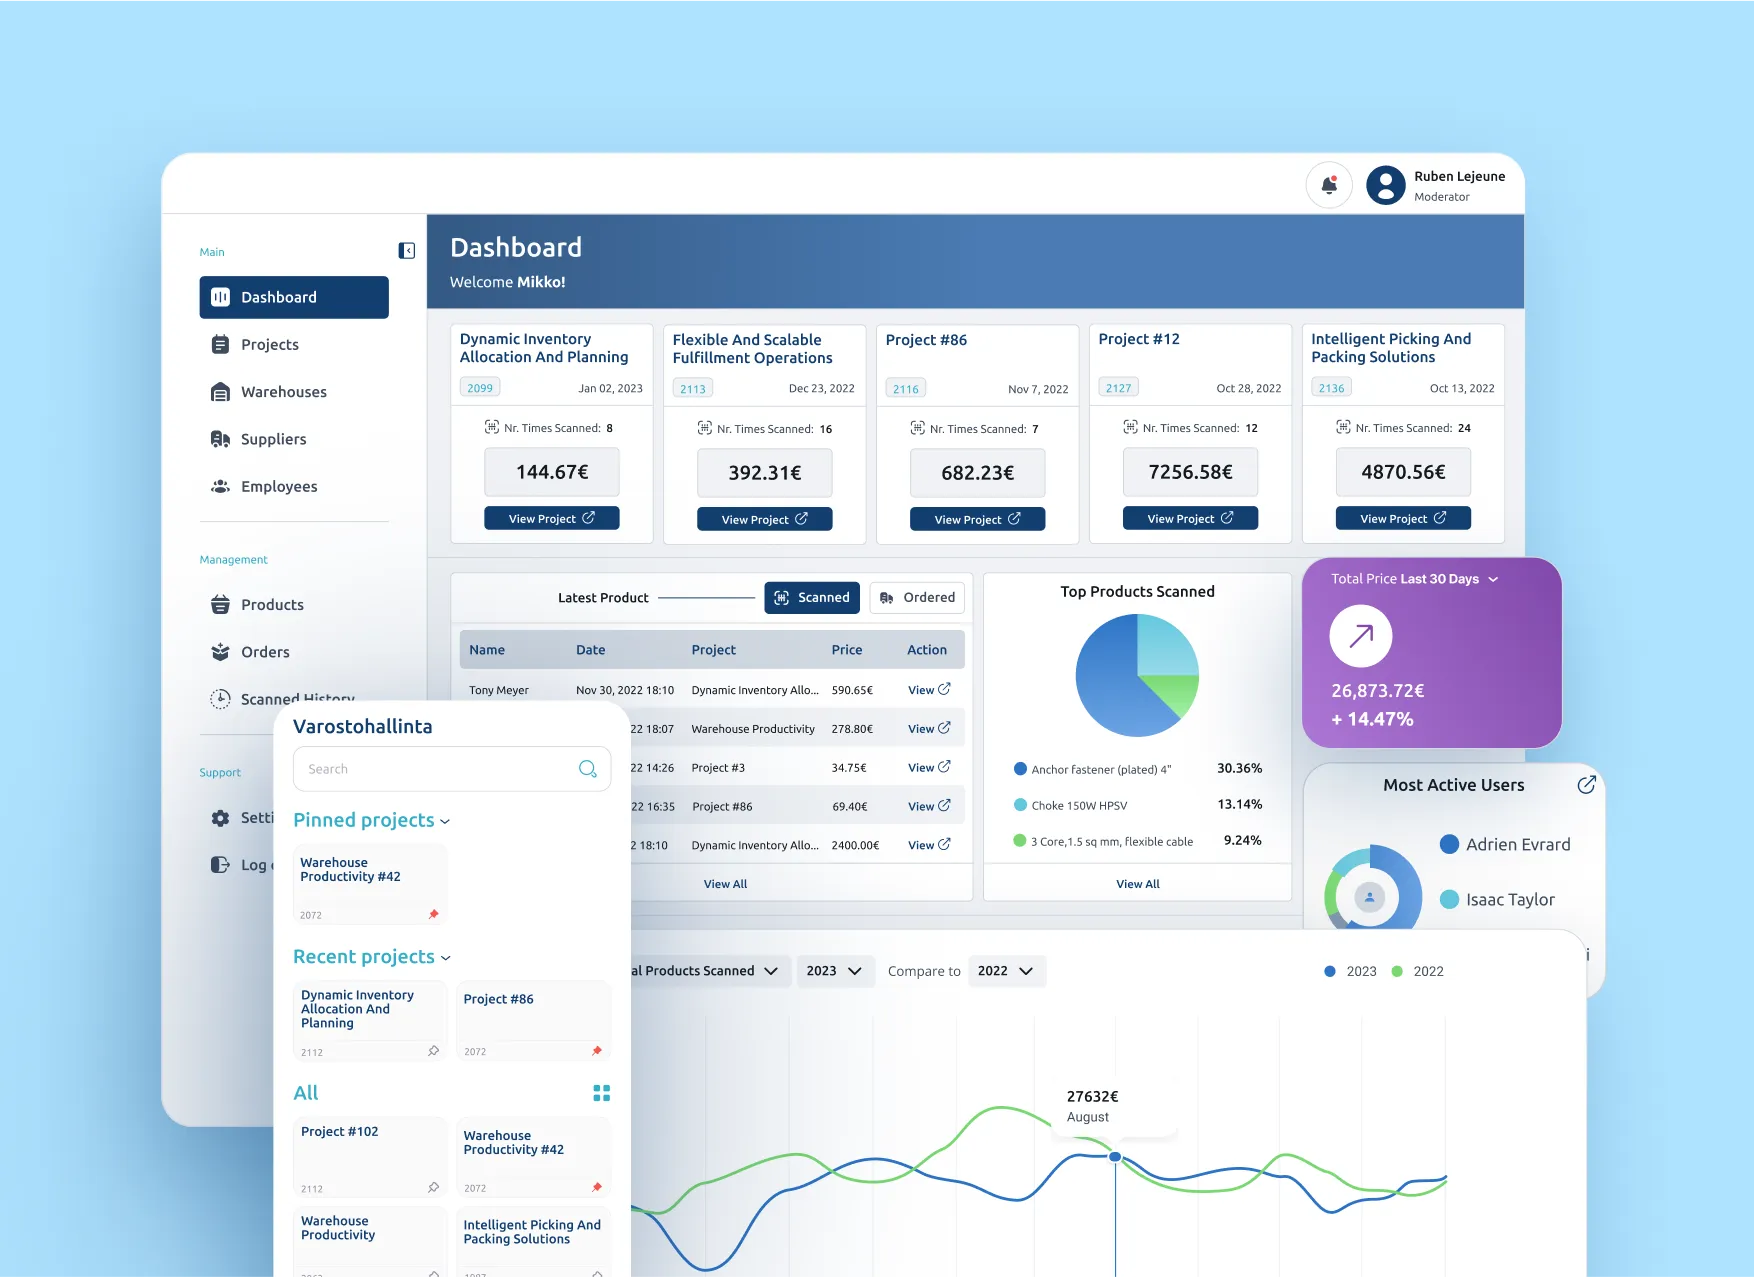Open Intelligent Picking And Packing Solutions in All list
This screenshot has width=1754, height=1277.
pos(533,1241)
